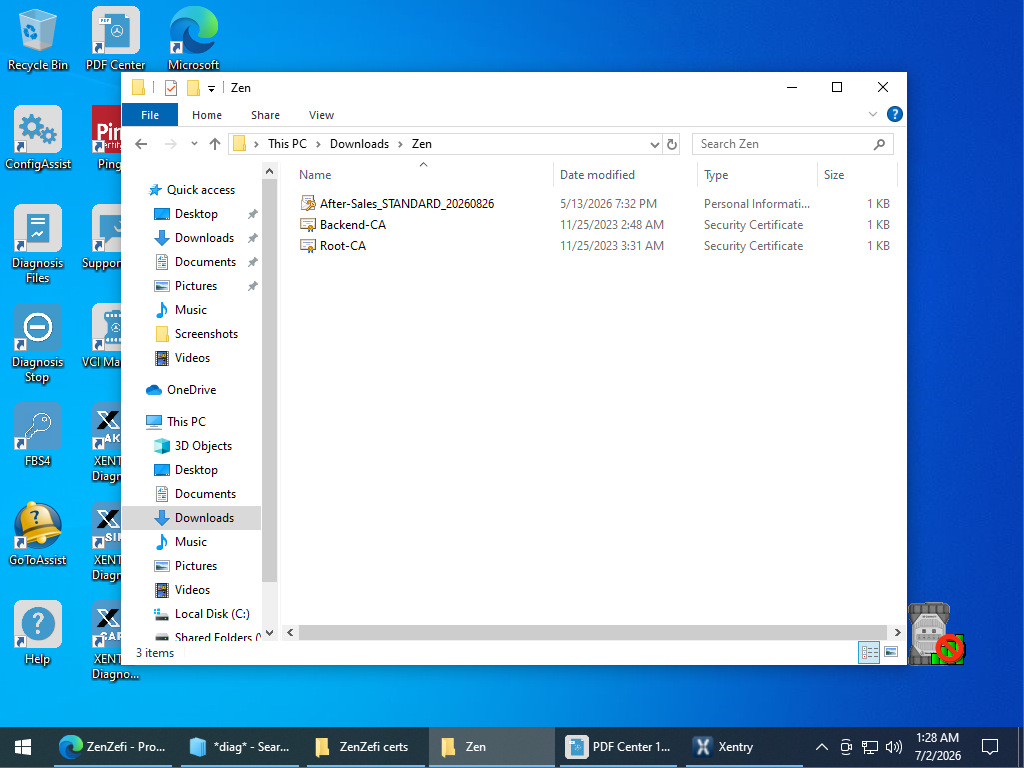Sort files by Type column

click(x=757, y=175)
